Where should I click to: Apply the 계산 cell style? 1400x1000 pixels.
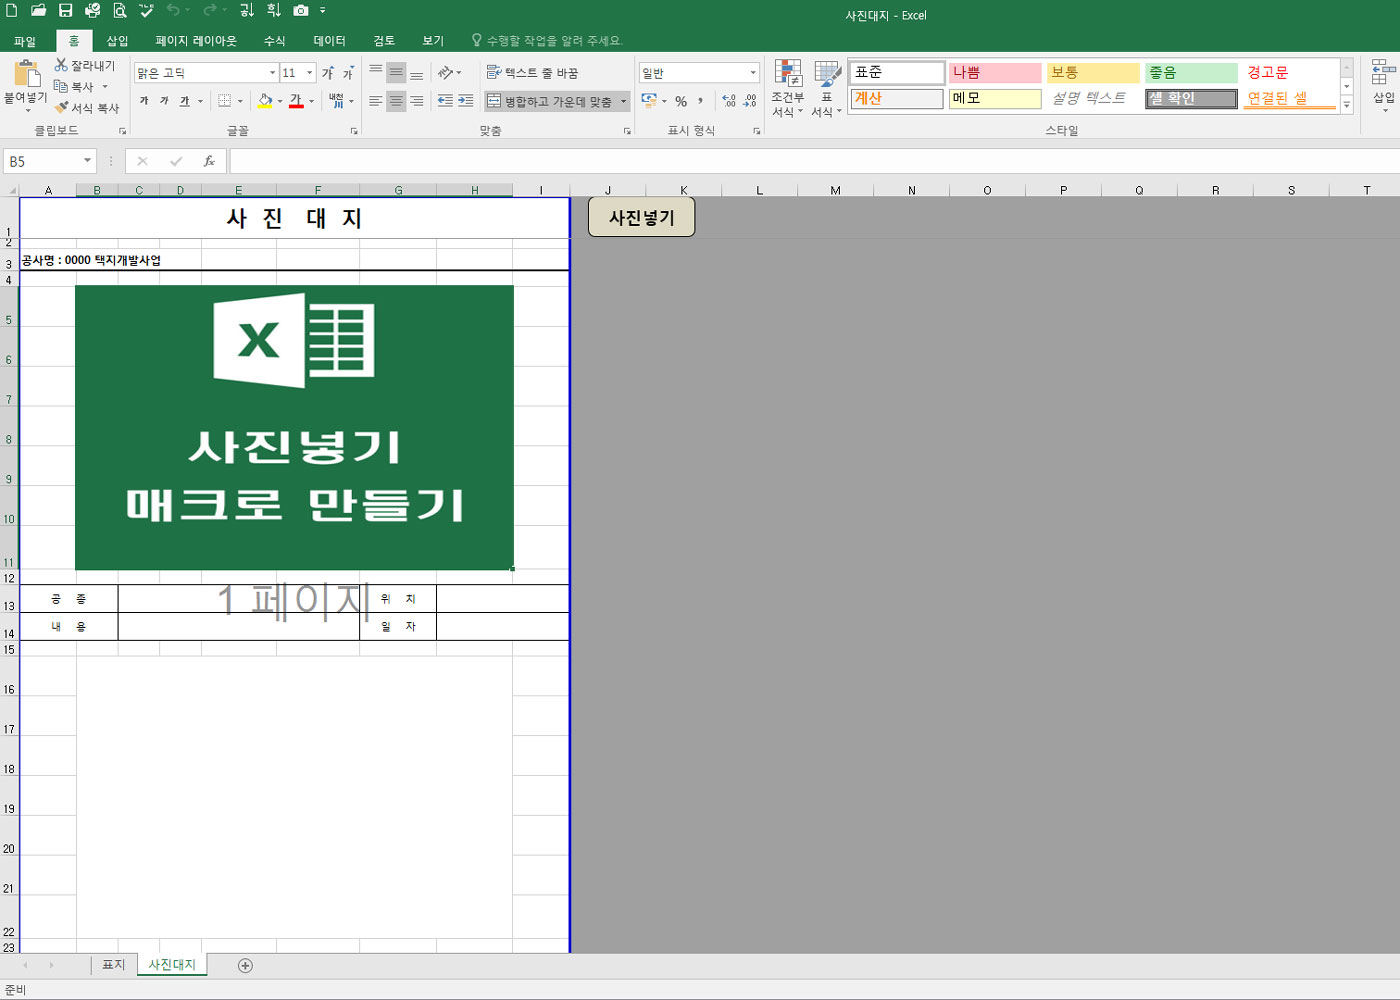tap(897, 99)
